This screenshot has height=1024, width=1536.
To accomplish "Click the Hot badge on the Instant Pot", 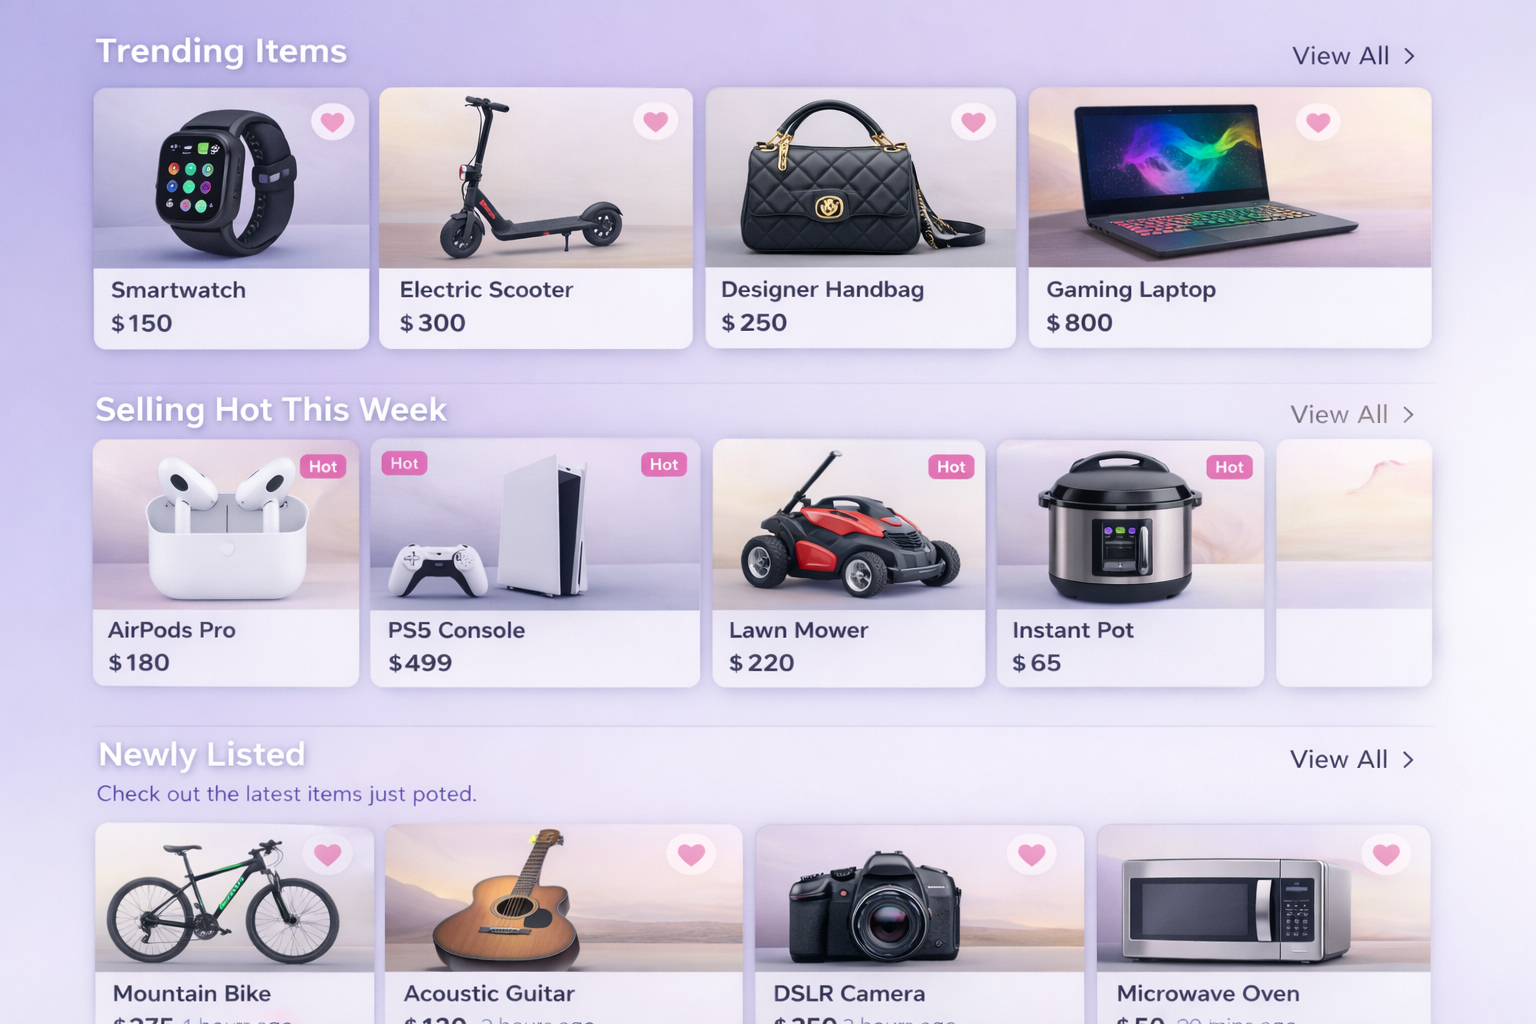I will pyautogui.click(x=1229, y=466).
